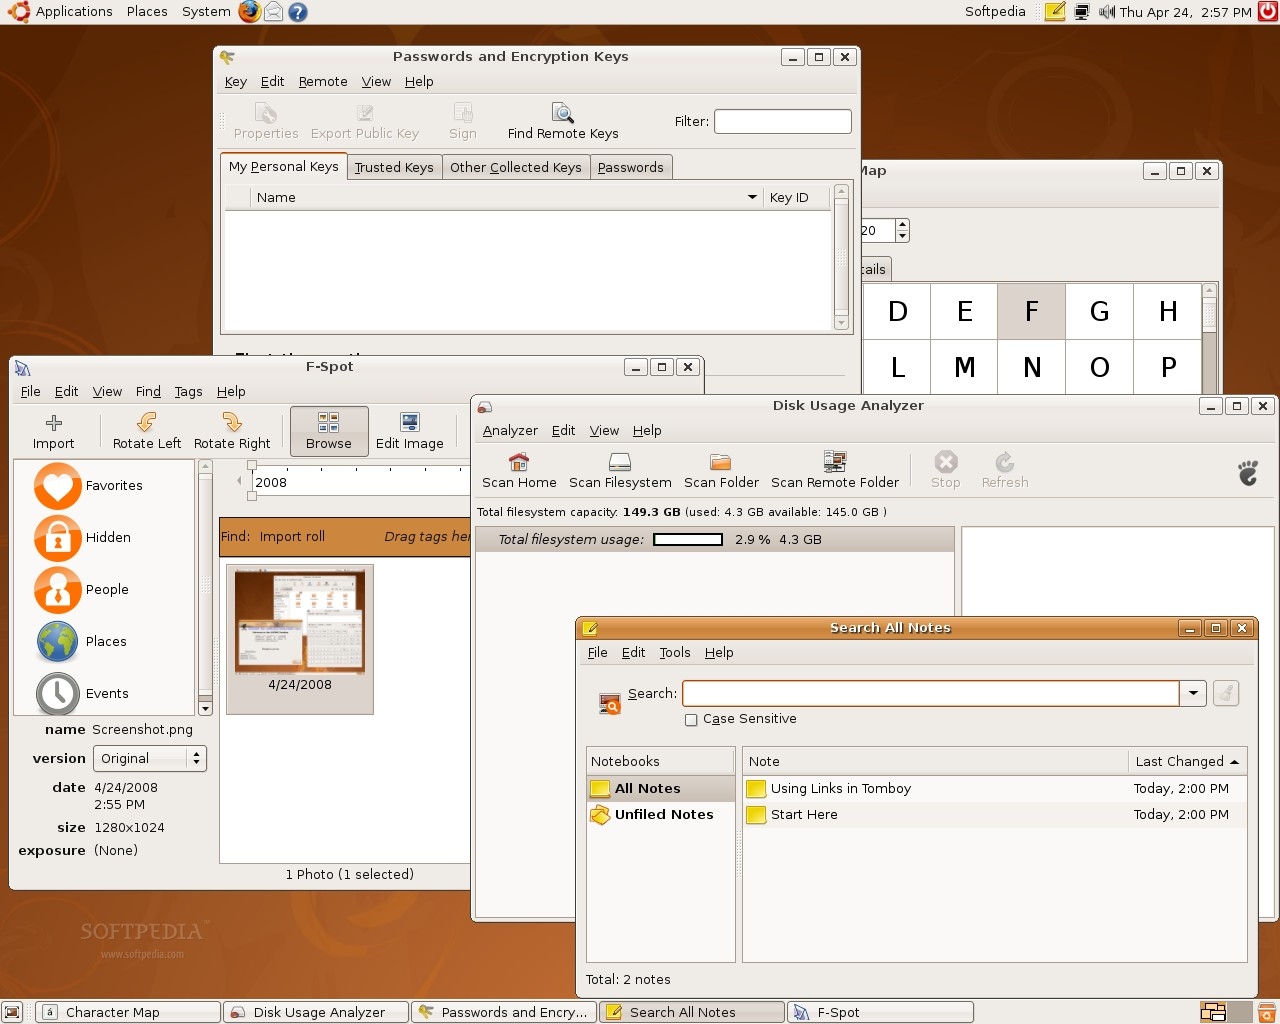Click the clear search icon in Search All Notes
This screenshot has height=1024, width=1280.
1226,693
